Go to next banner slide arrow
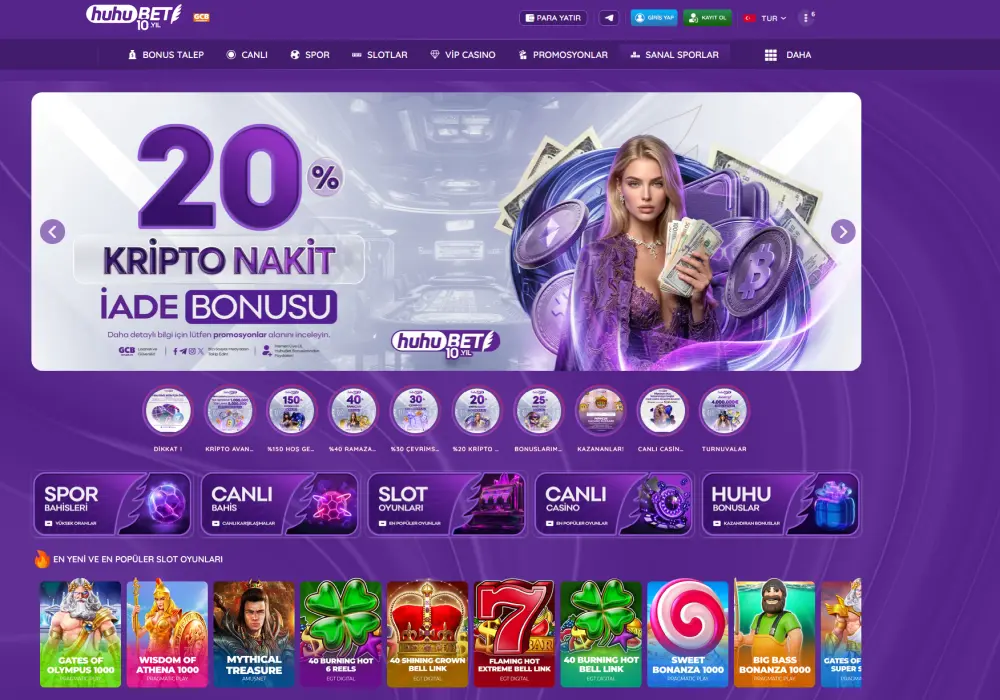The height and width of the screenshot is (700, 1000). pos(843,231)
